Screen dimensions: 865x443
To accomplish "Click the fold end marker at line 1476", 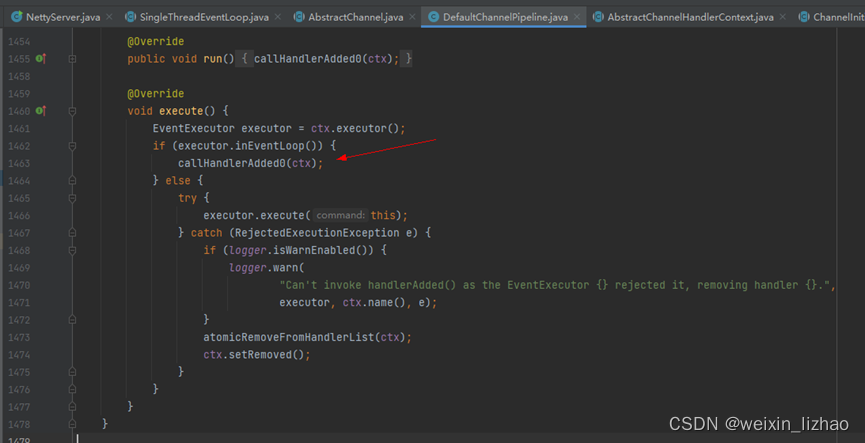I will 72,389.
